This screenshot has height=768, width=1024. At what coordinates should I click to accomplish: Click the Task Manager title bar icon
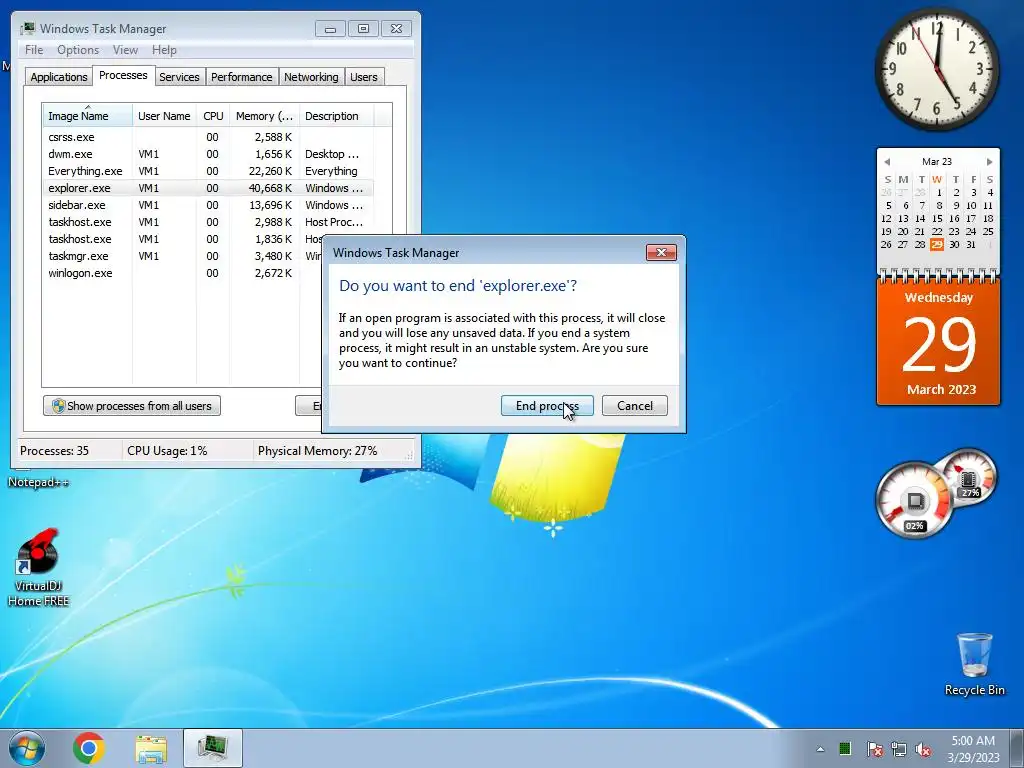pyautogui.click(x=28, y=28)
